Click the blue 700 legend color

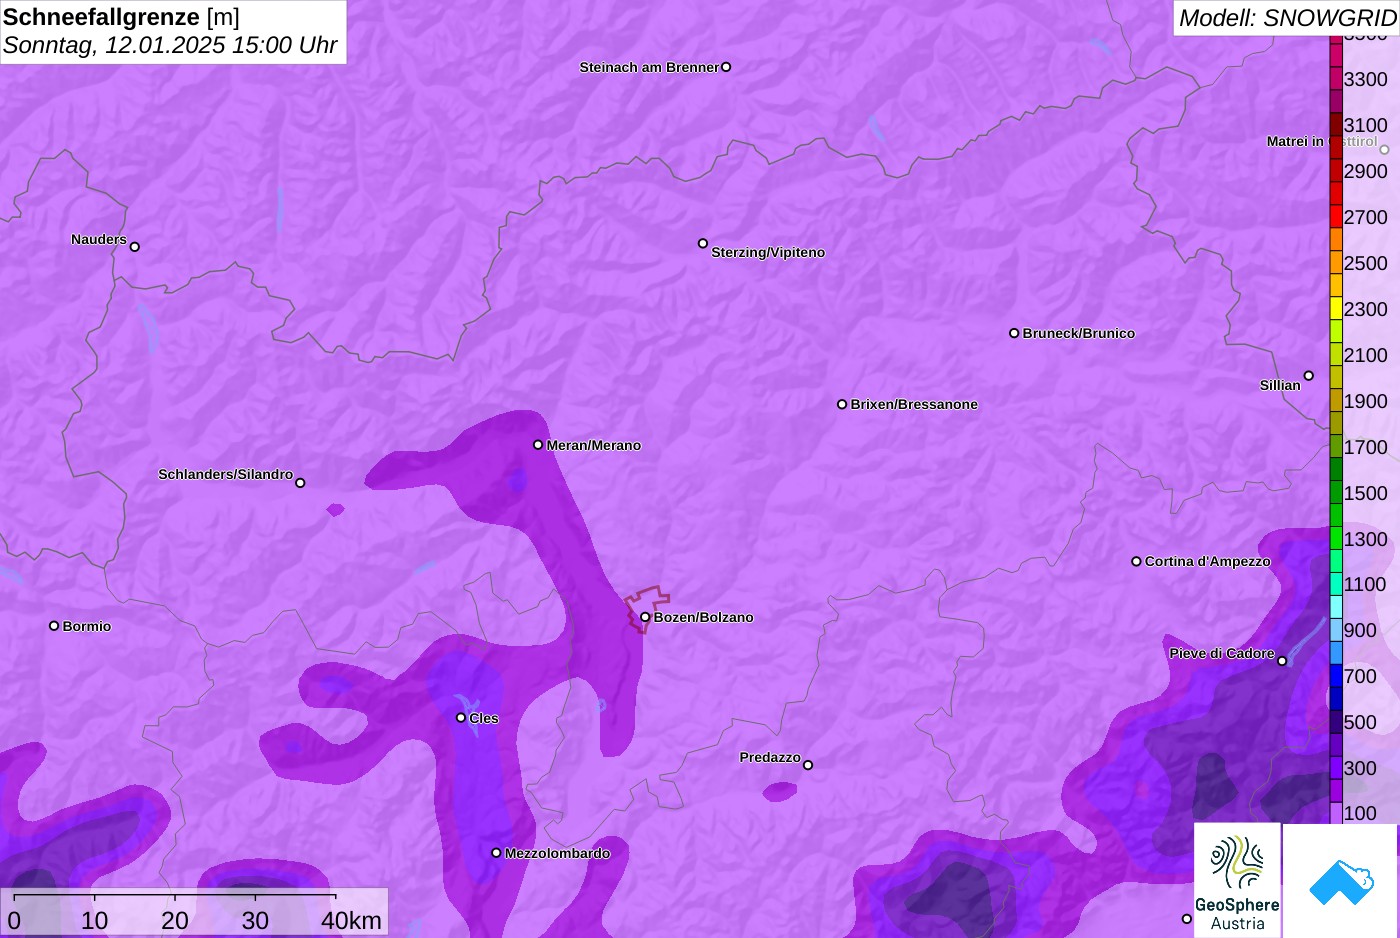(1336, 676)
